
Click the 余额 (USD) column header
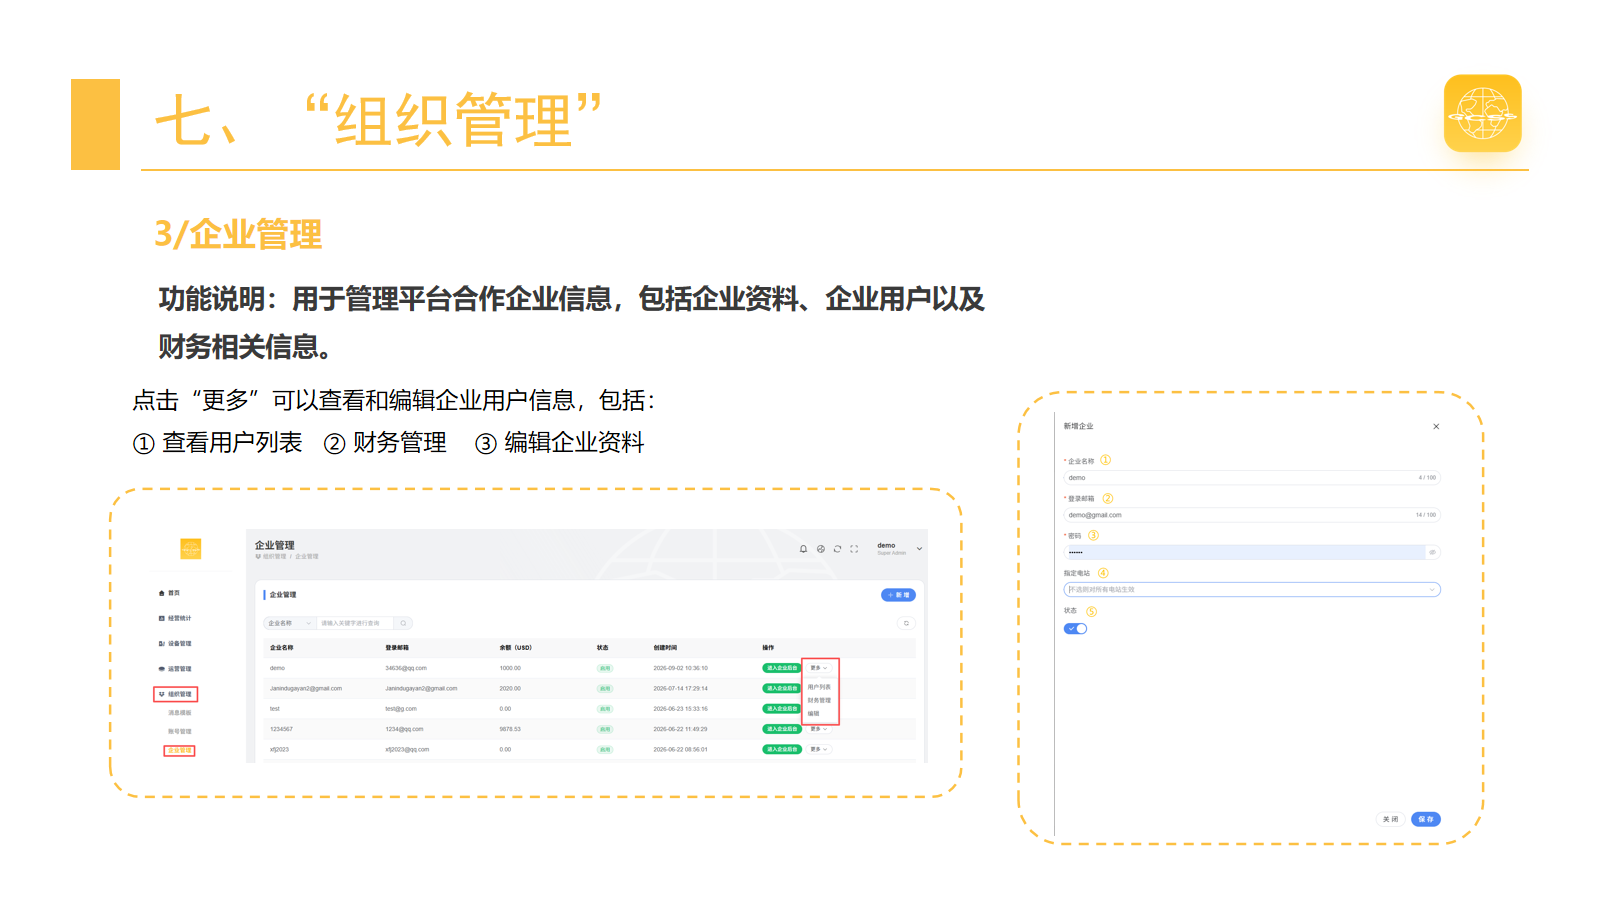point(516,648)
